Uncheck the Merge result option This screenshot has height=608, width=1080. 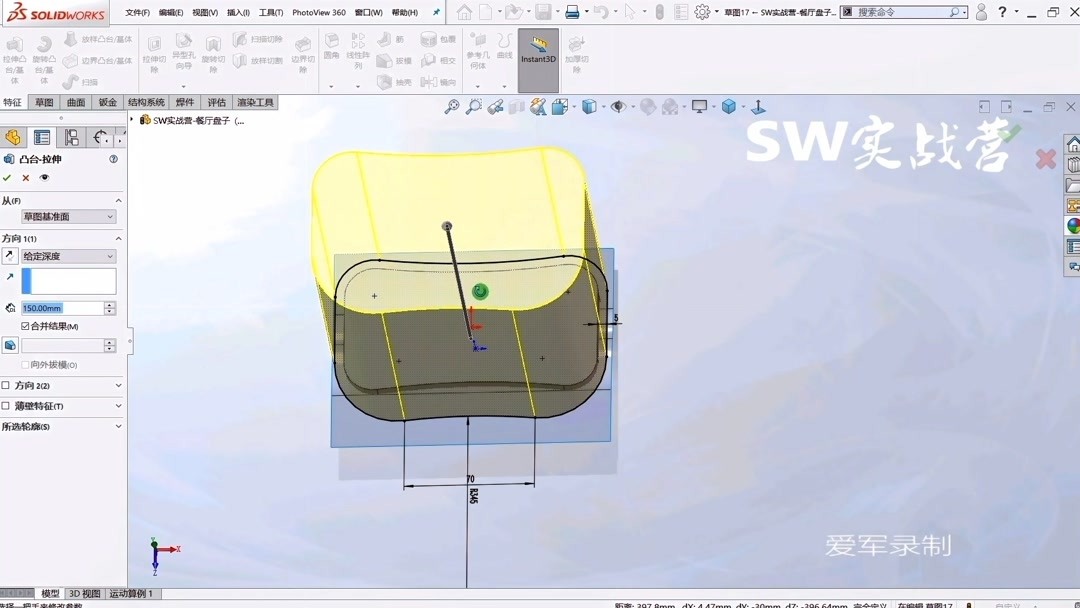tap(25, 326)
